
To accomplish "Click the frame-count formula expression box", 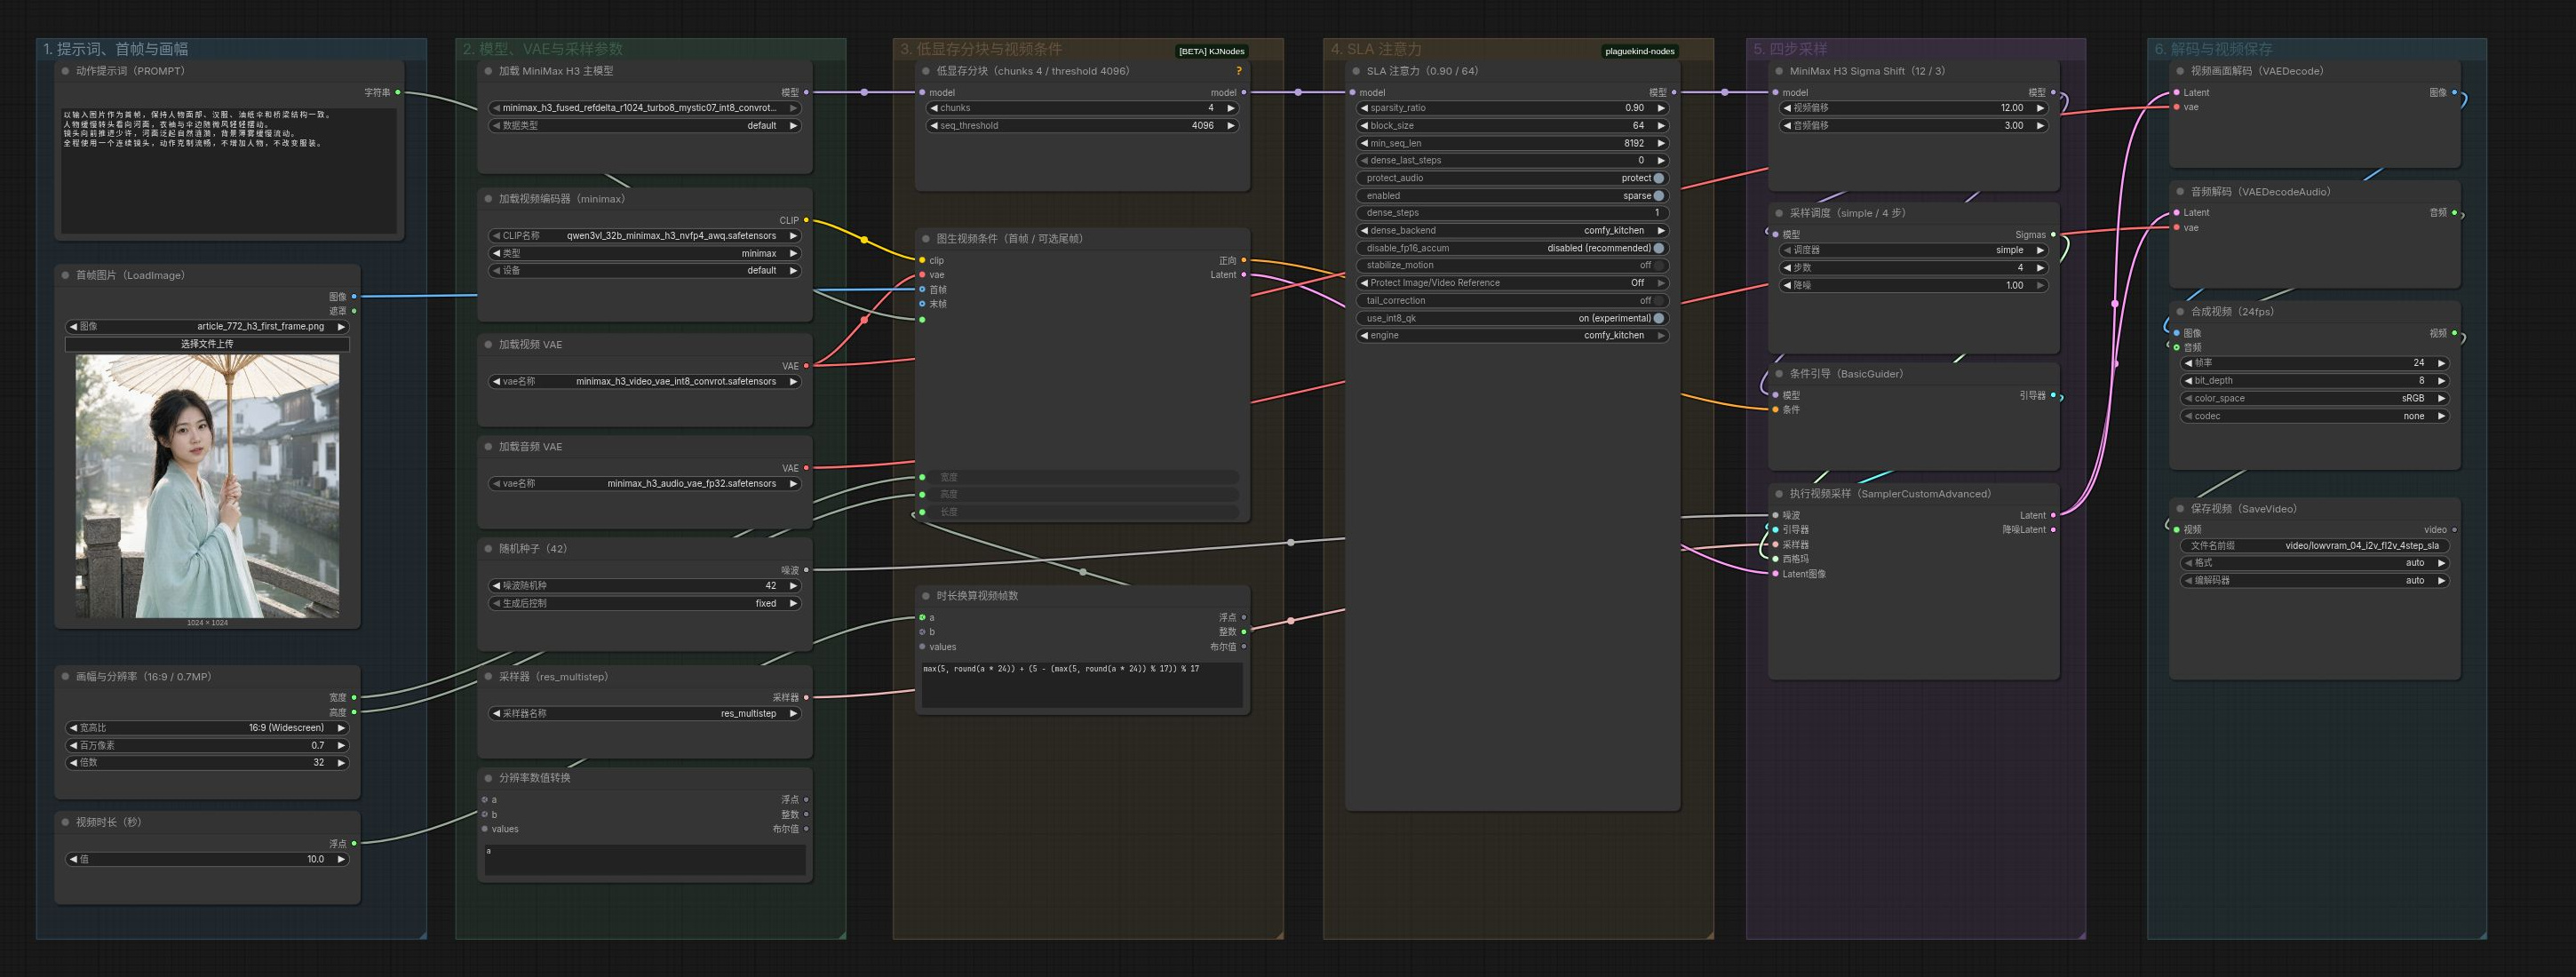I will [x=1082, y=684].
